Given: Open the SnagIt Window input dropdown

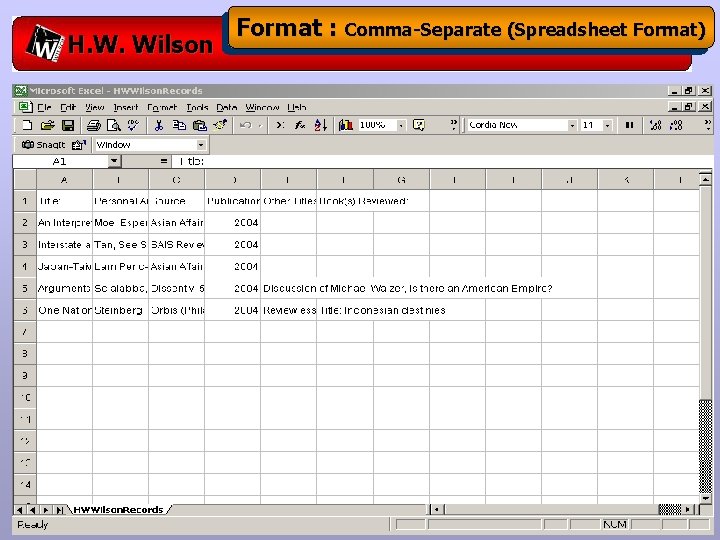Looking at the screenshot, I should (x=201, y=145).
